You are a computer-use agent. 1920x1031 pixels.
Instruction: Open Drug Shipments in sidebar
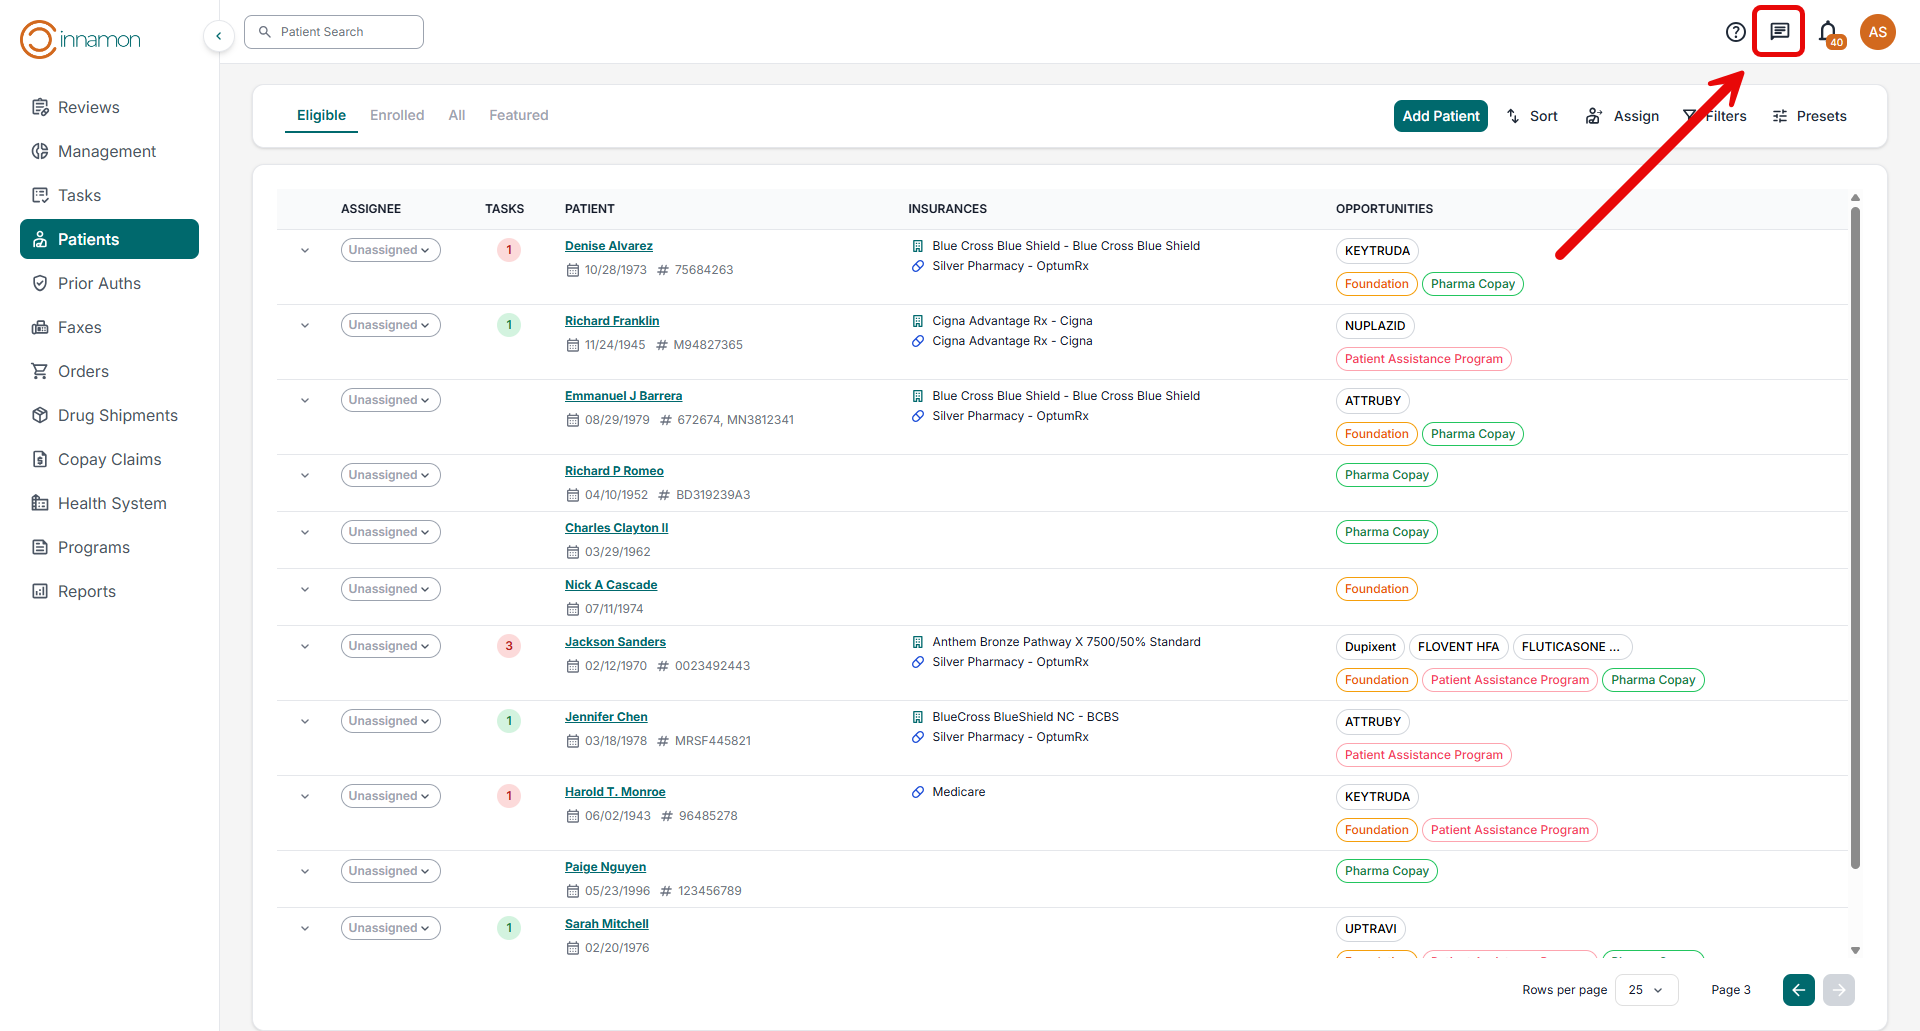(x=117, y=415)
